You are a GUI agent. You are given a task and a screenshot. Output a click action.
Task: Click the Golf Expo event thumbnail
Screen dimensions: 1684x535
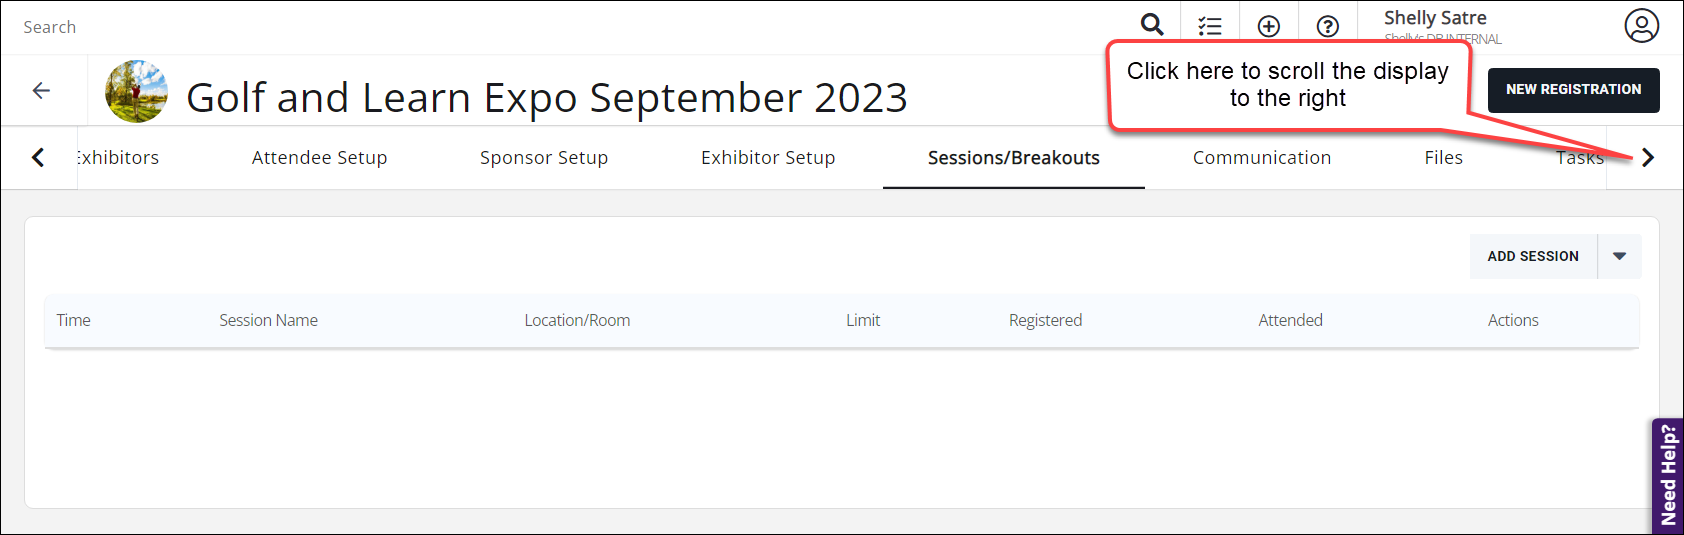point(136,92)
